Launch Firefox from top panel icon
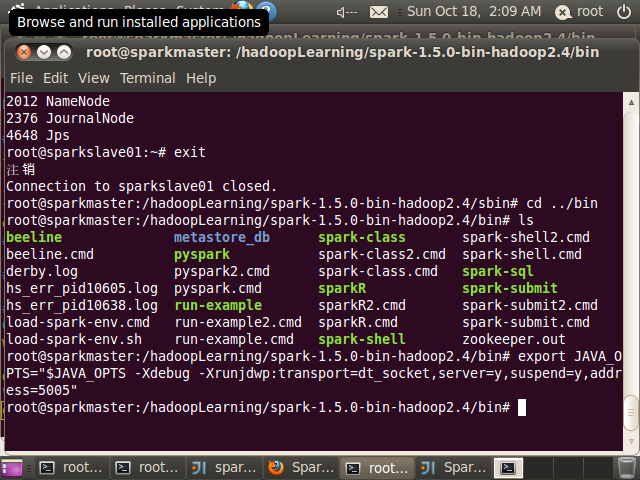 pyautogui.click(x=242, y=7)
